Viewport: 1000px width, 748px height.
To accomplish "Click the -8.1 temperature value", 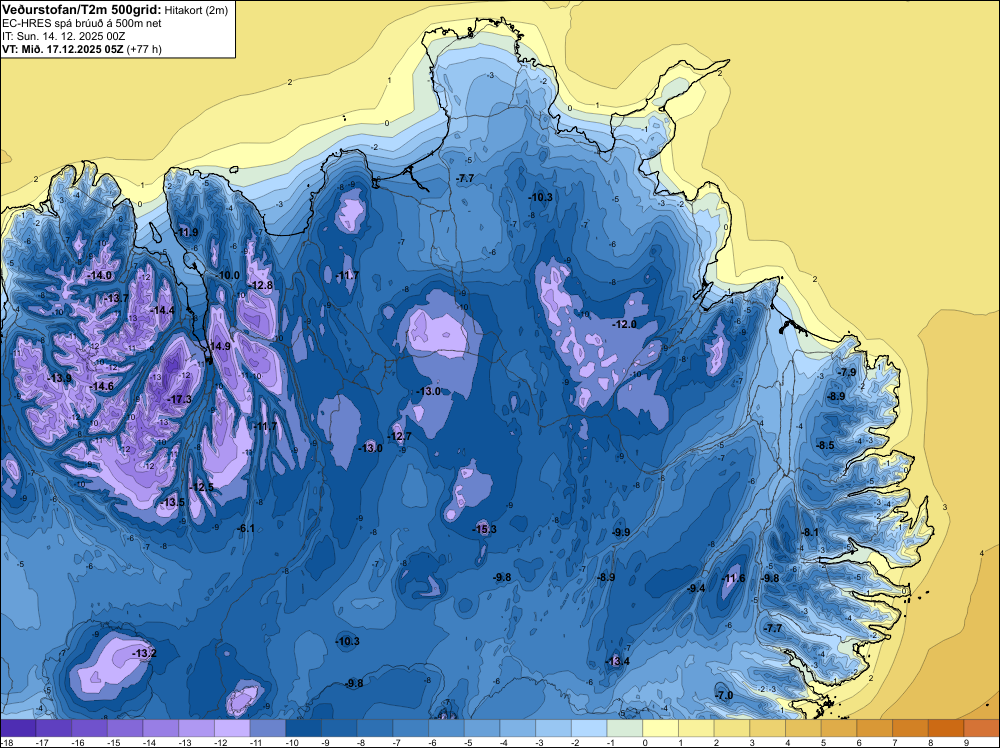I will coord(809,532).
